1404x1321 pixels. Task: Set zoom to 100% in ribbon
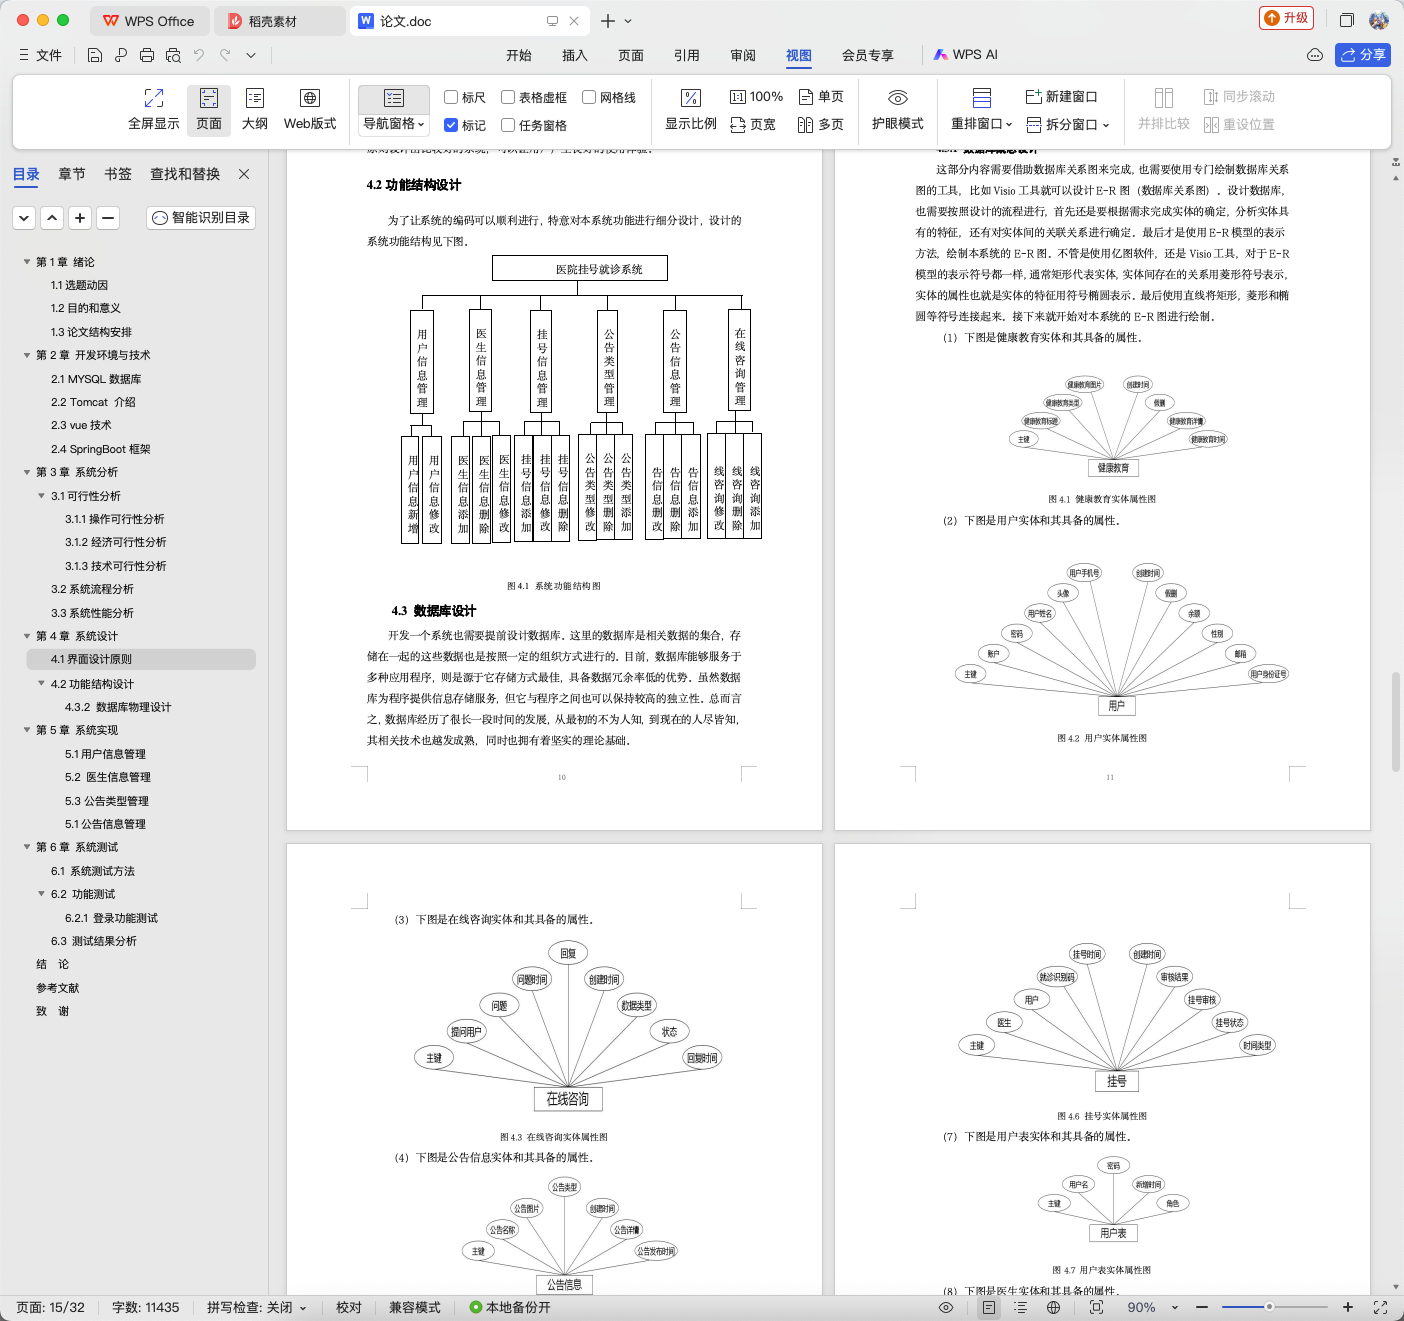pos(756,97)
